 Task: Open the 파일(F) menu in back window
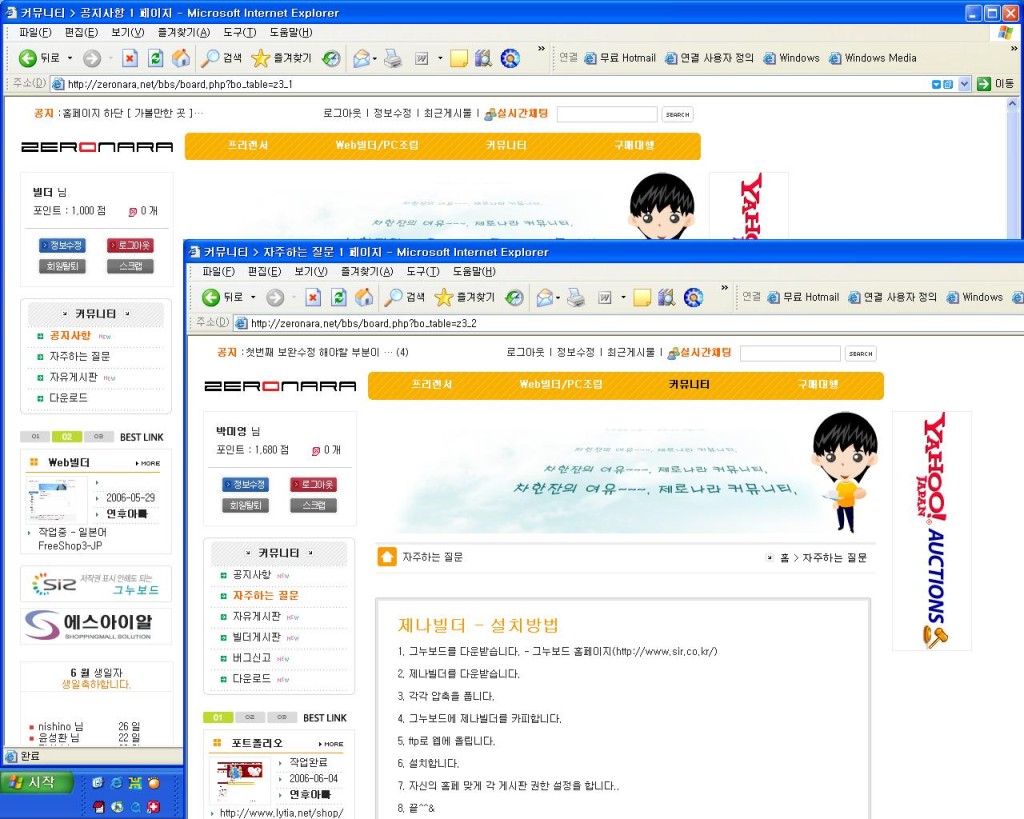[x=35, y=32]
